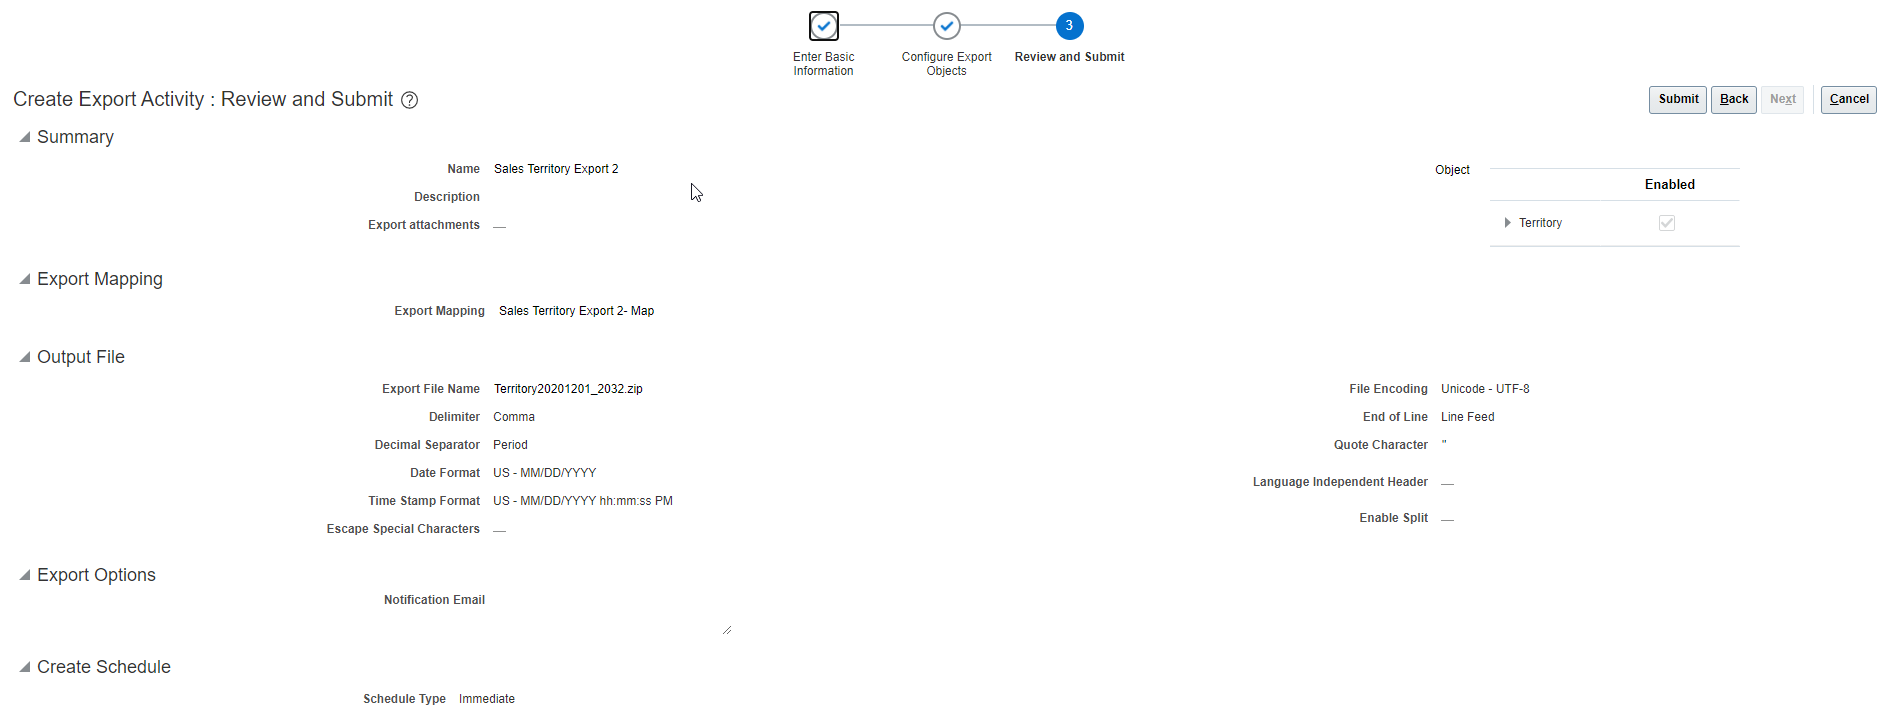Submit the export activity
The height and width of the screenshot is (723, 1883).
tap(1678, 100)
